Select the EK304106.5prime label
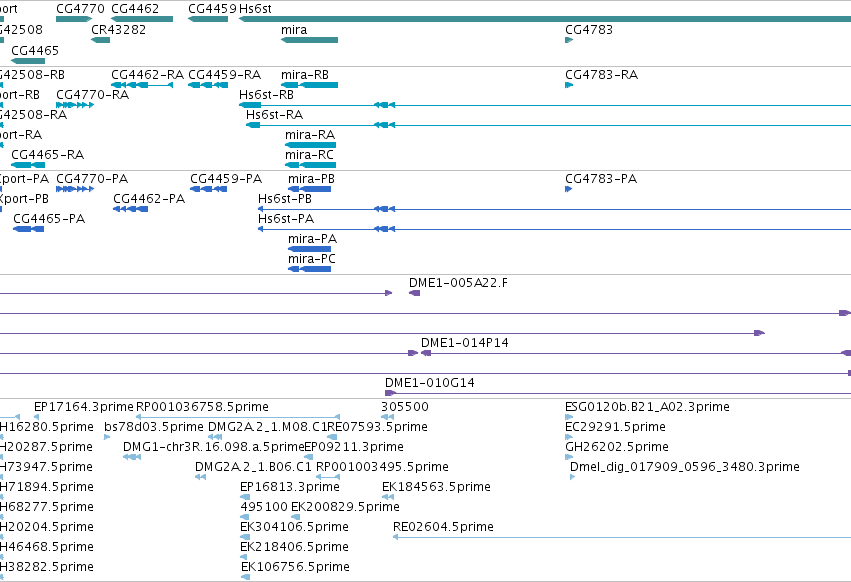The image size is (851, 582). click(x=294, y=527)
